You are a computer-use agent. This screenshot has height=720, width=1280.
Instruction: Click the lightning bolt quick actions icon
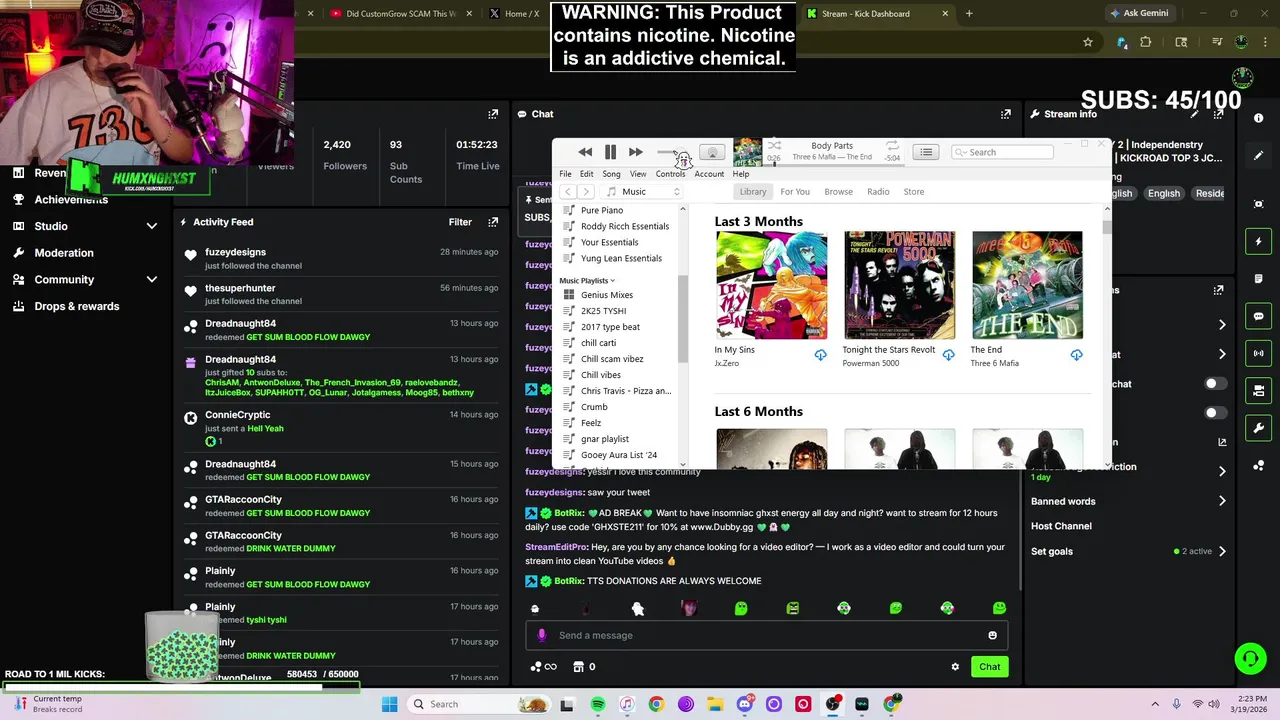coord(1258,241)
